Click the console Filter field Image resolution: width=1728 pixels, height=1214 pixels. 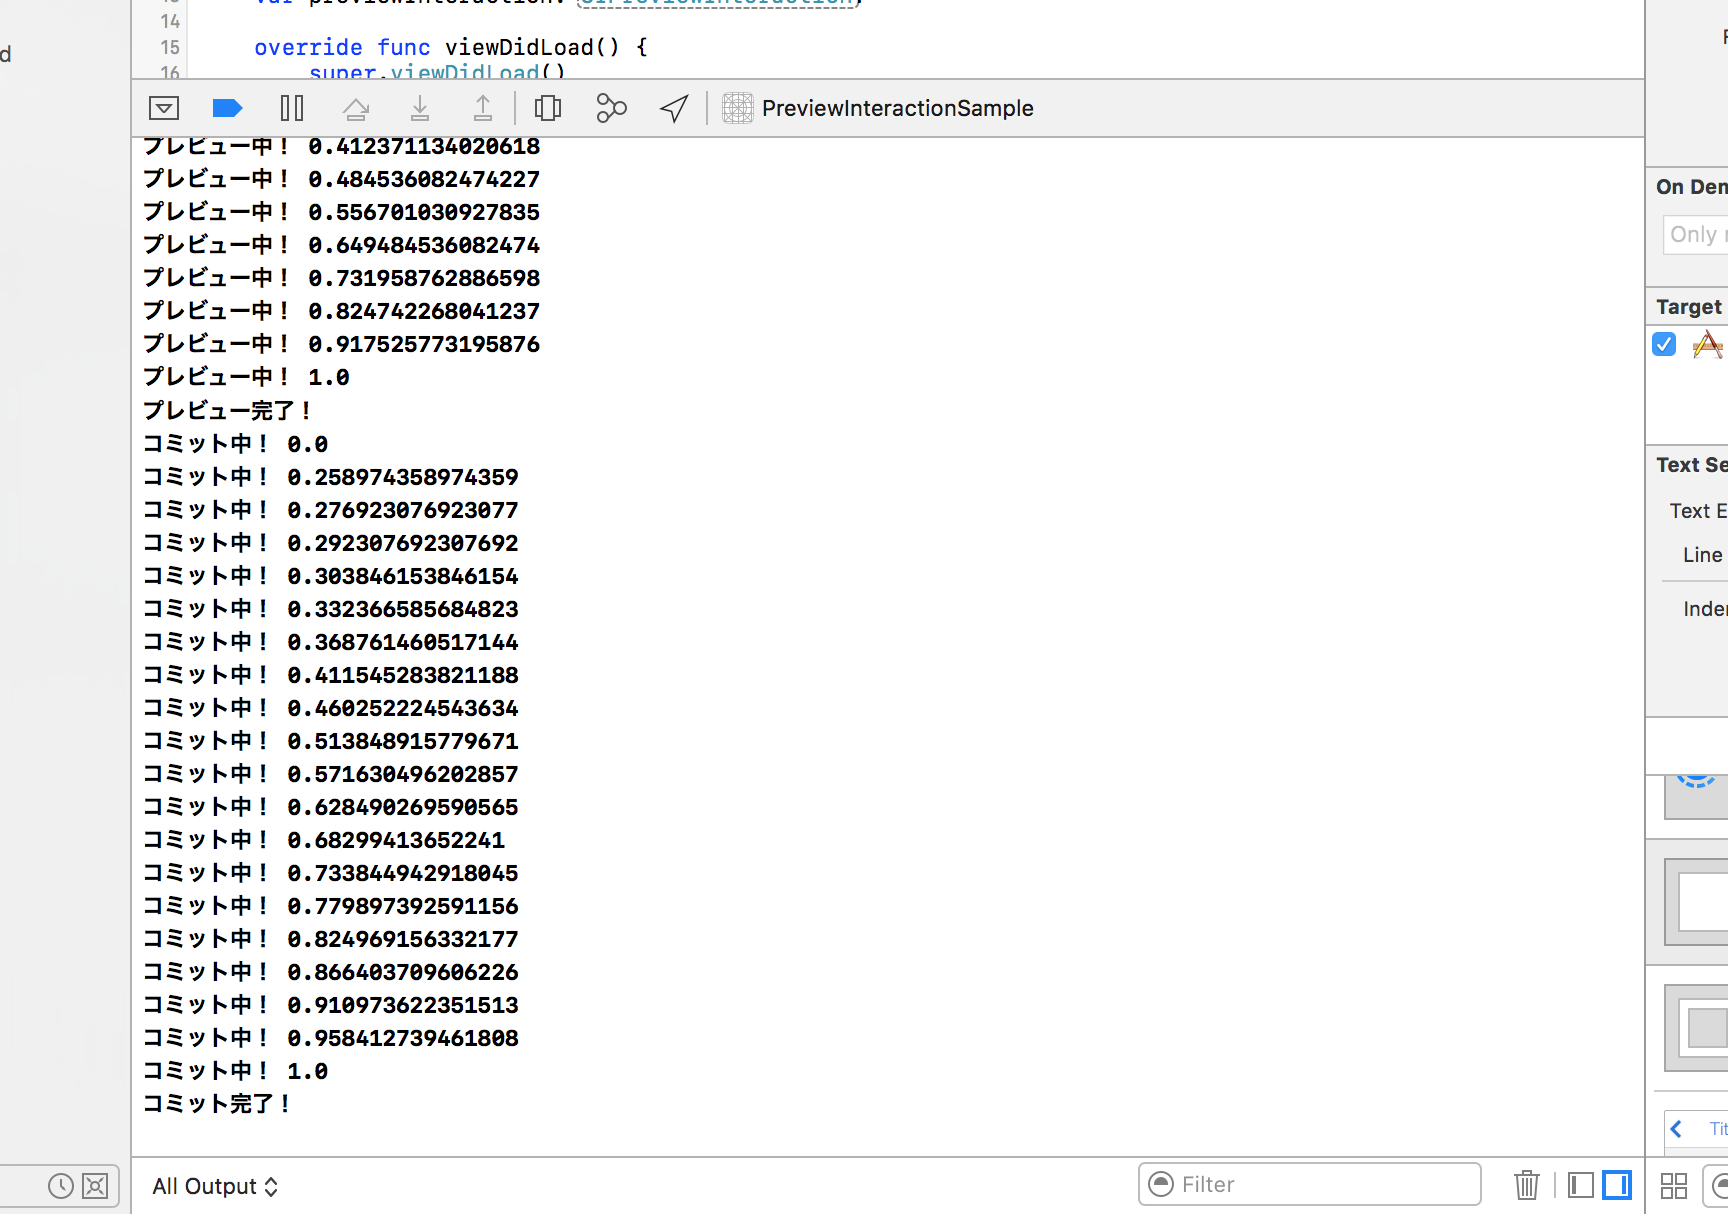[x=1310, y=1185]
